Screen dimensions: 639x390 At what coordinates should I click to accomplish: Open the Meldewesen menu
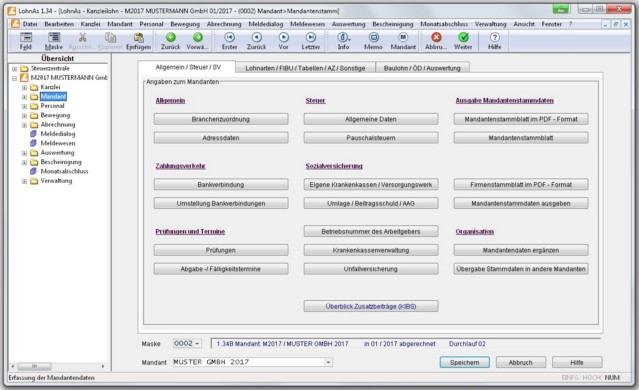[x=307, y=24]
